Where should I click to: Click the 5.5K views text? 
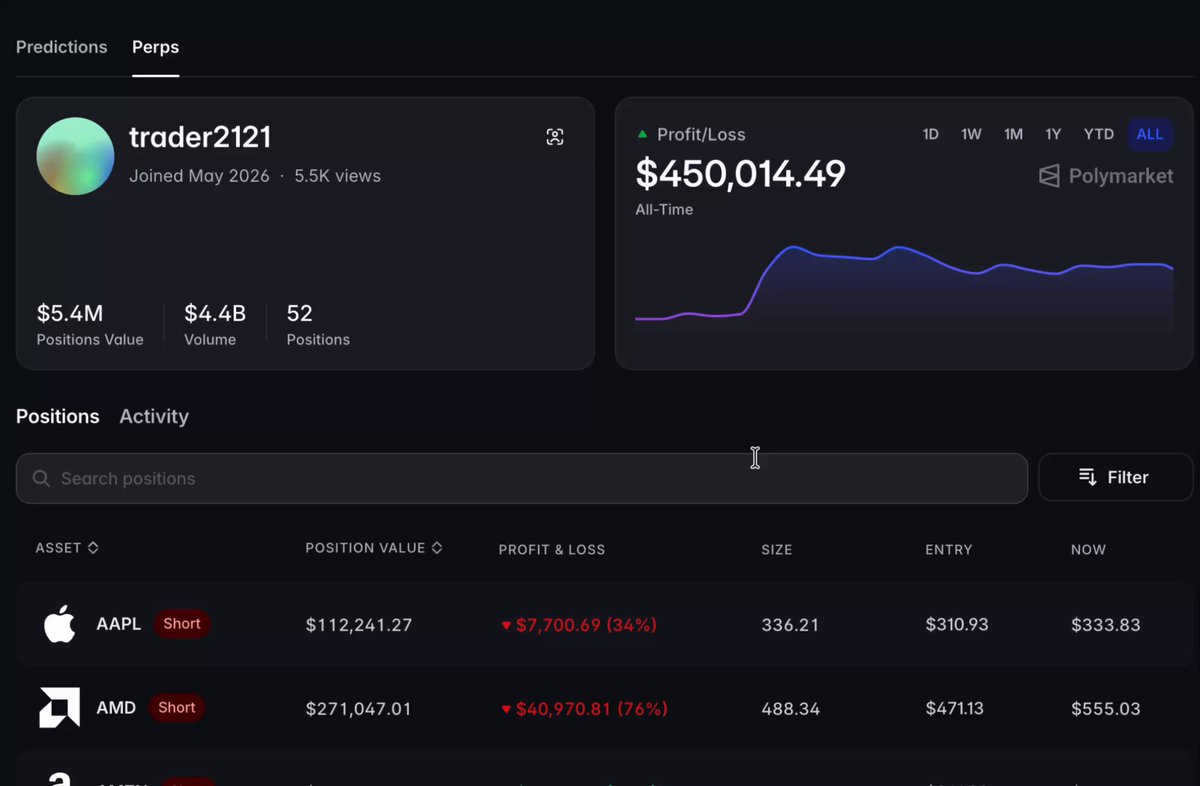(338, 176)
